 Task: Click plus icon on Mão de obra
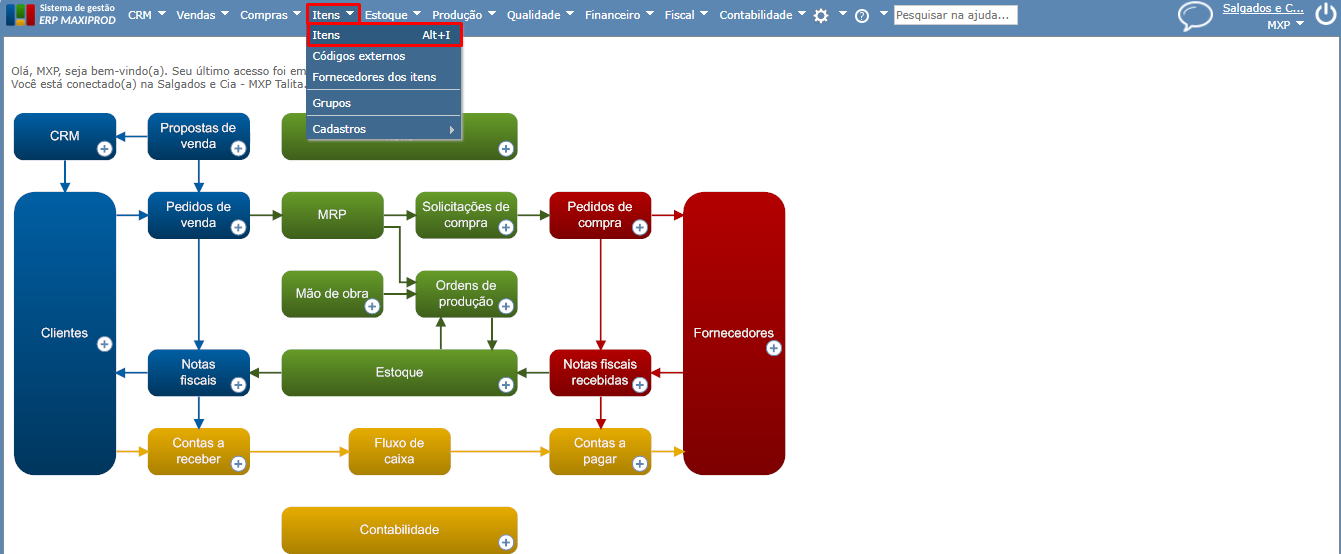(372, 307)
